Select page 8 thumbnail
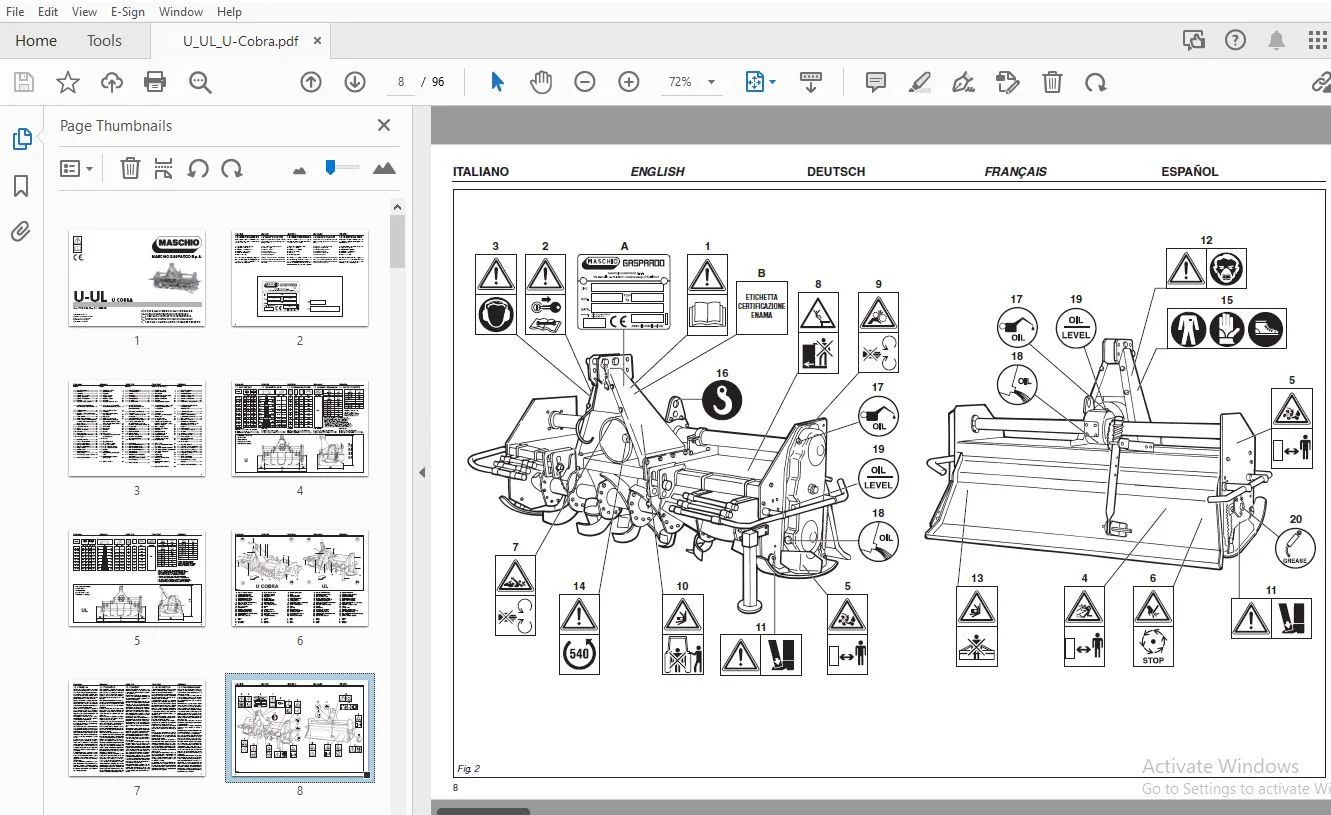The image size is (1331, 815). (x=300, y=729)
